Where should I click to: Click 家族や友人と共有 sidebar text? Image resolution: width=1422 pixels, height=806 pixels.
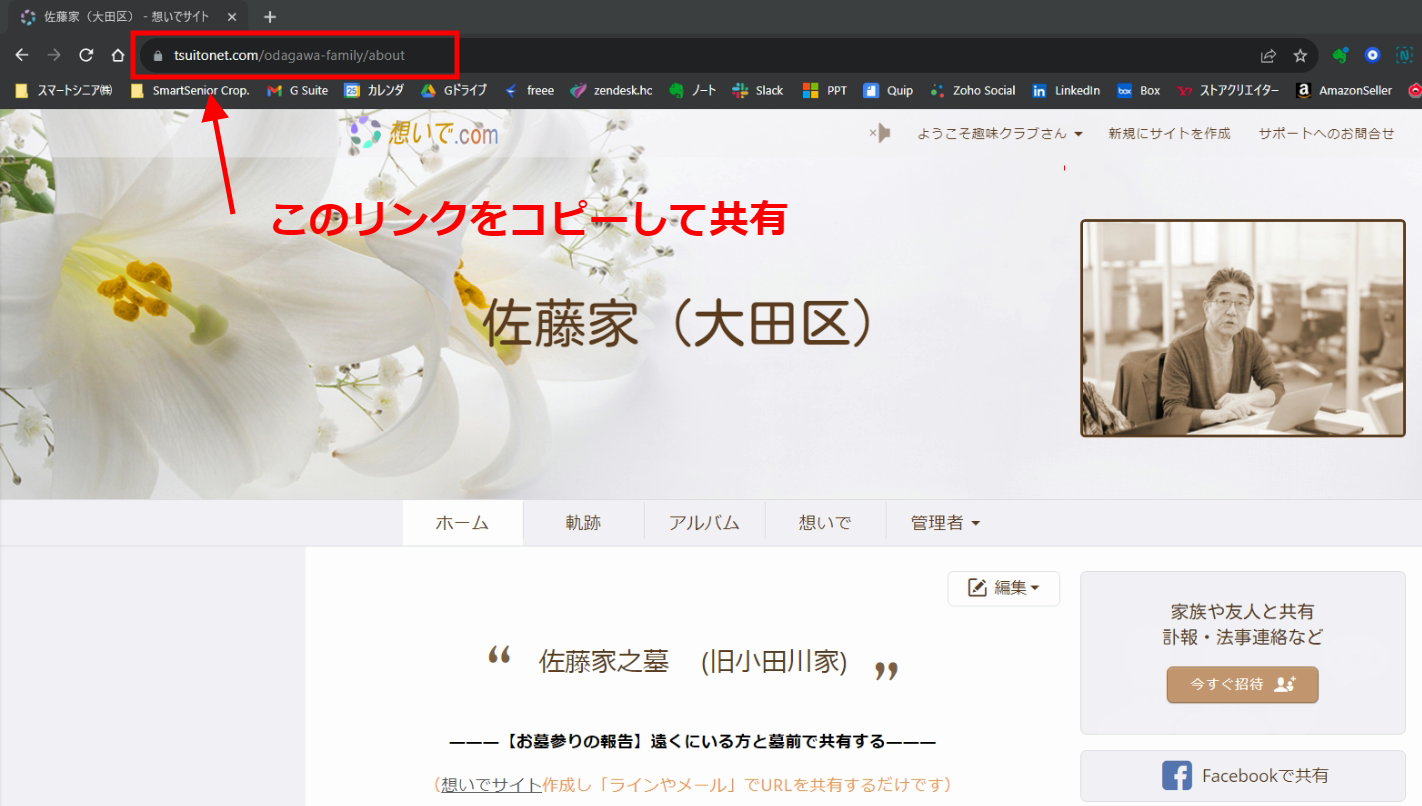pyautogui.click(x=1242, y=611)
